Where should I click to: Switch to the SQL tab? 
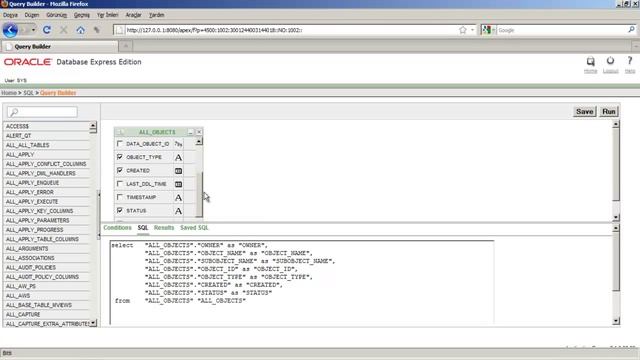click(143, 228)
